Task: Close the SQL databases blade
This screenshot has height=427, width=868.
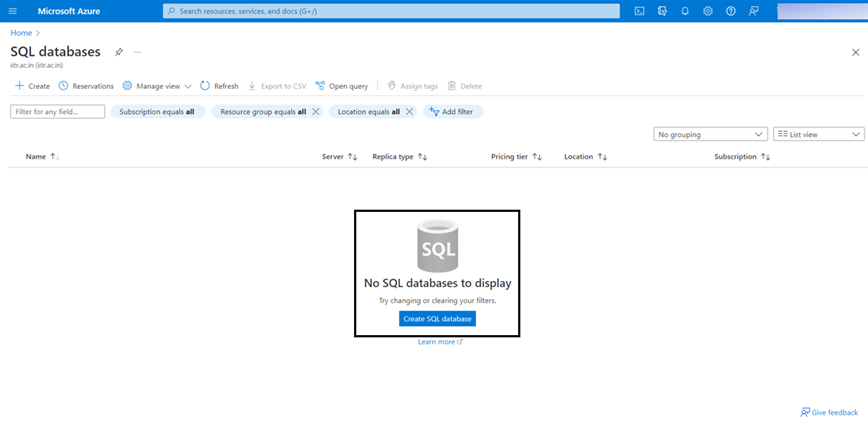Action: [x=855, y=52]
